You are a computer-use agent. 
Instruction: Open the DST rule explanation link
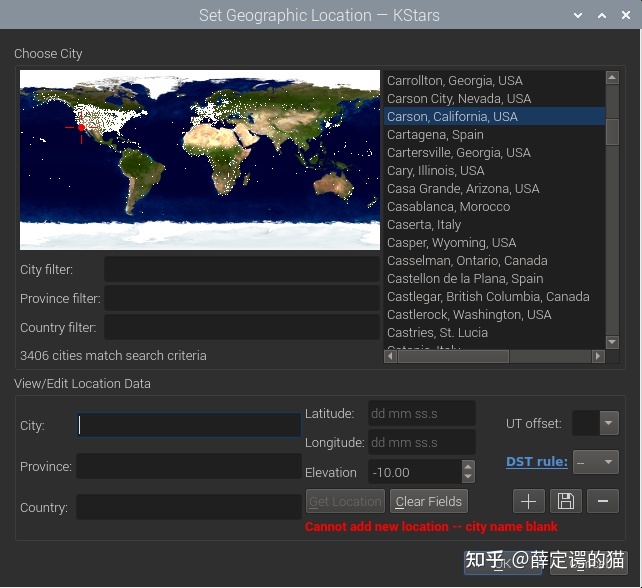pyautogui.click(x=536, y=461)
